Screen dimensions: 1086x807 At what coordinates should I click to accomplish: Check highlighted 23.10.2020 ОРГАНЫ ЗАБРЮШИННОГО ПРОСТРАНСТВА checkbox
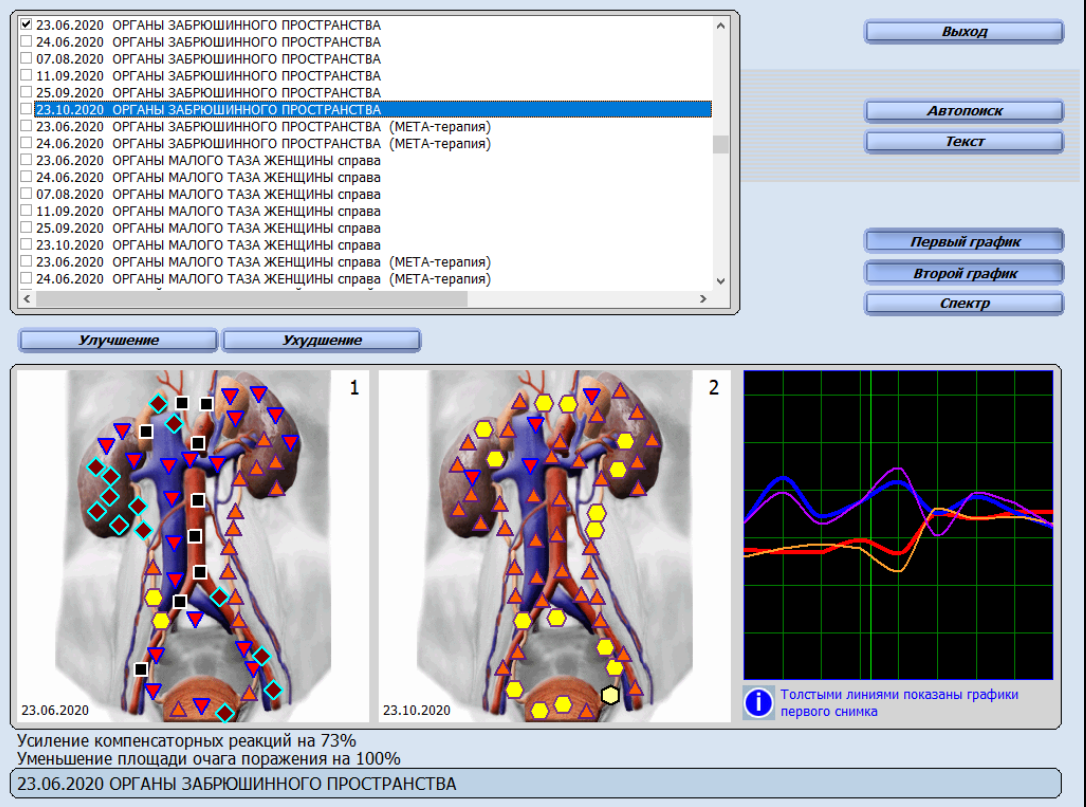pos(26,109)
